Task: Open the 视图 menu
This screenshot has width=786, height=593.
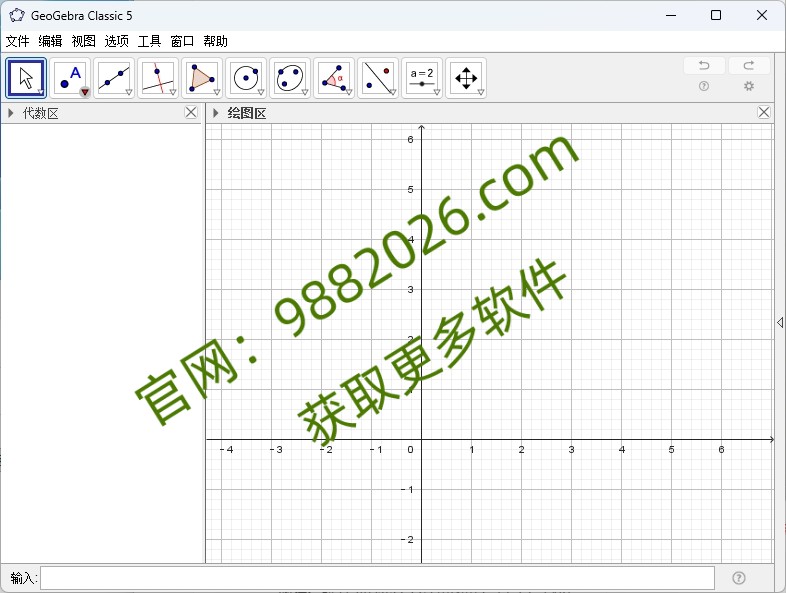Action: point(83,41)
